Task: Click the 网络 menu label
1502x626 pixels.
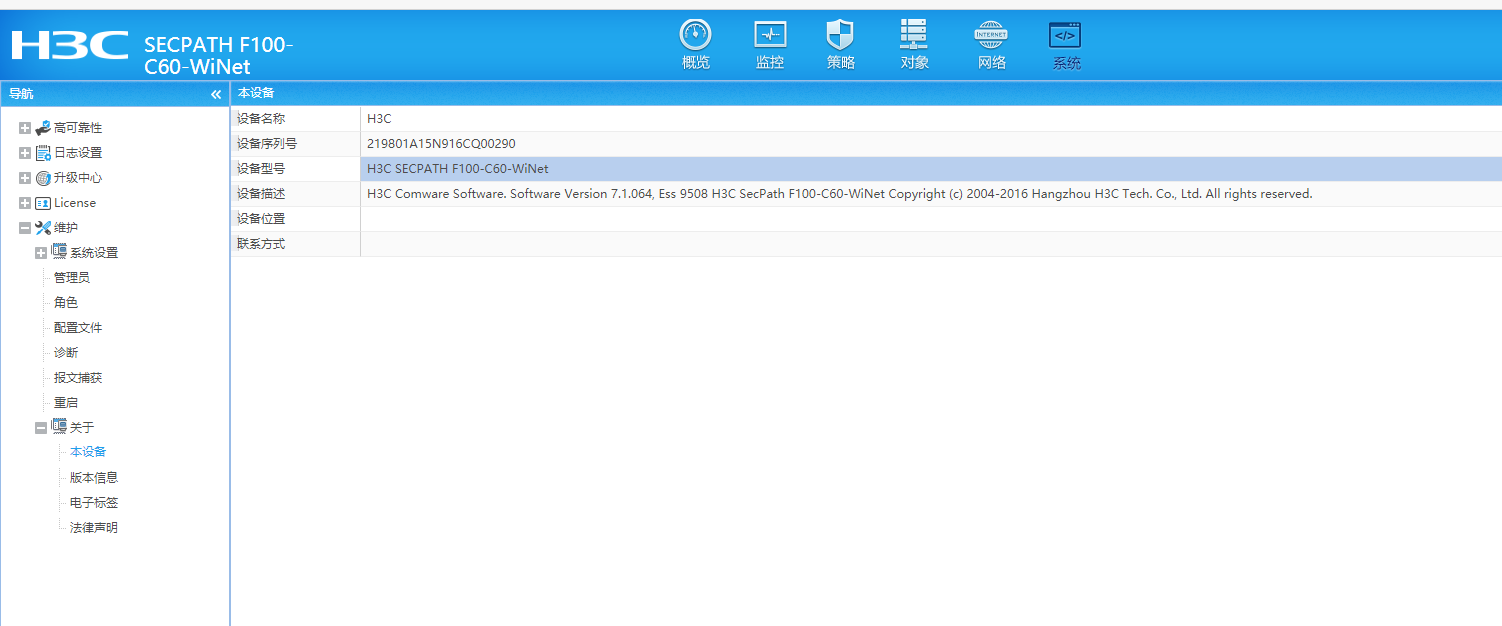Action: coord(992,63)
